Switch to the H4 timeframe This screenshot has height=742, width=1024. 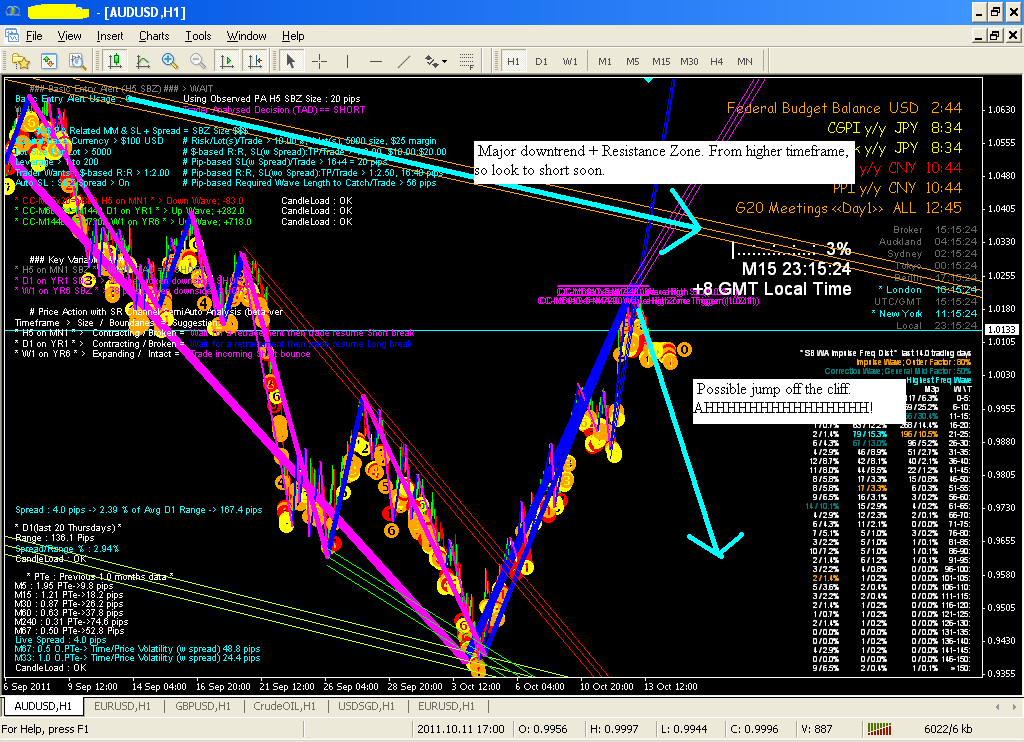(716, 61)
